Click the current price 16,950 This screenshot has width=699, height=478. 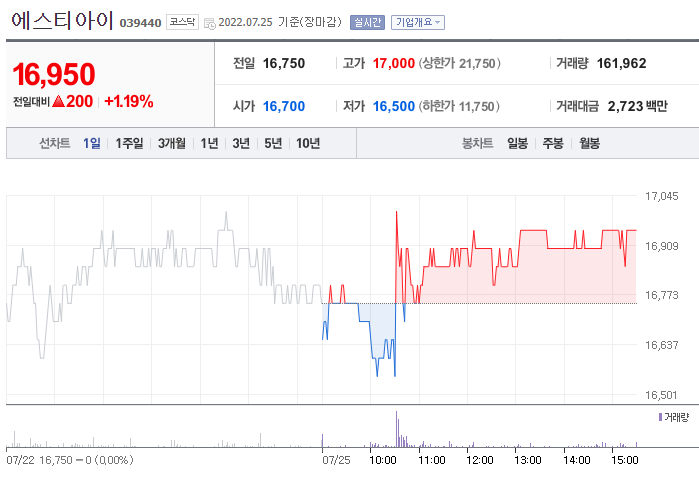pos(54,74)
